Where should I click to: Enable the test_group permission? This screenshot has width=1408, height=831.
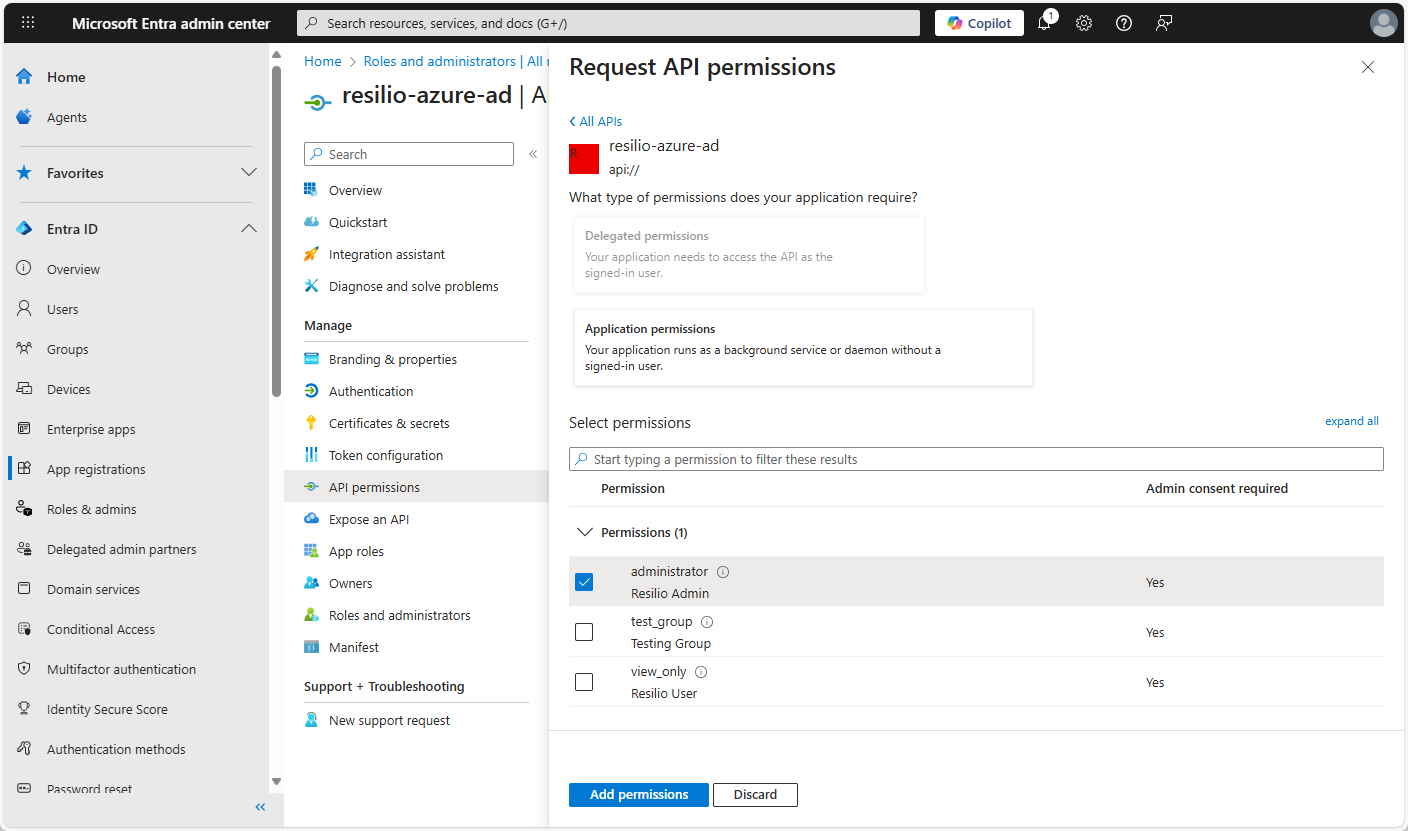584,631
